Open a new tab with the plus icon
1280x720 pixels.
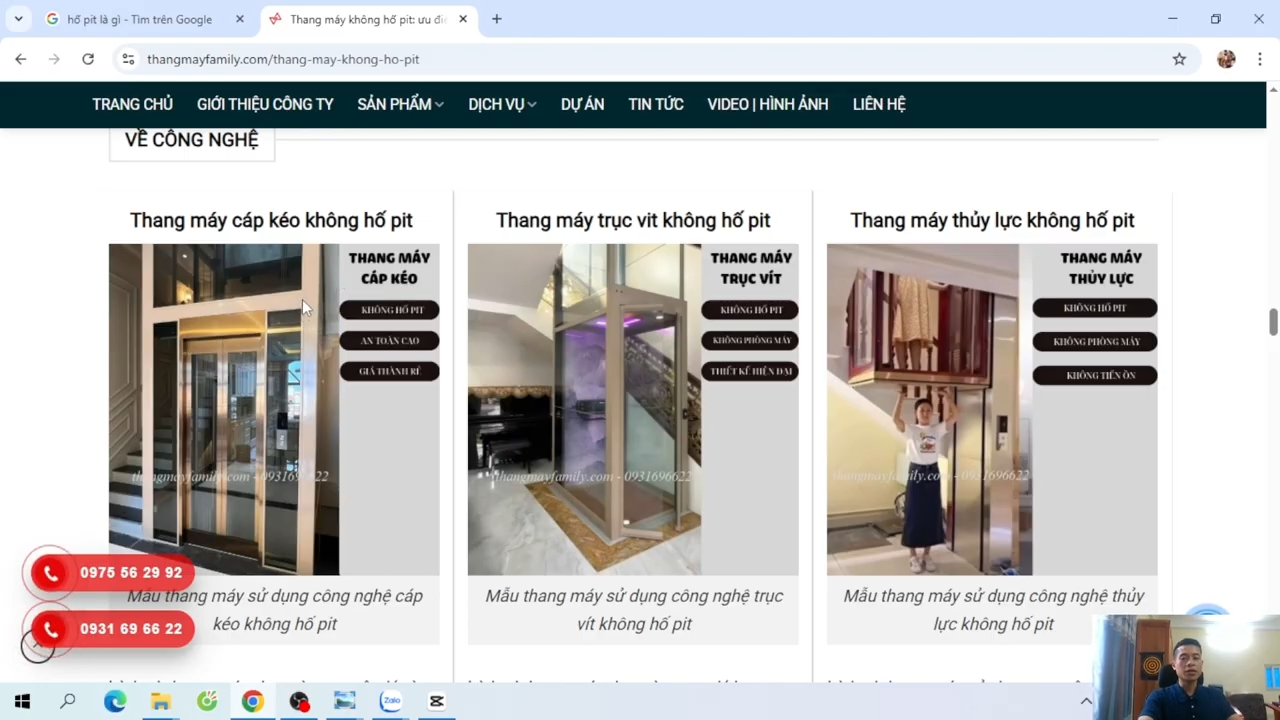tap(496, 19)
